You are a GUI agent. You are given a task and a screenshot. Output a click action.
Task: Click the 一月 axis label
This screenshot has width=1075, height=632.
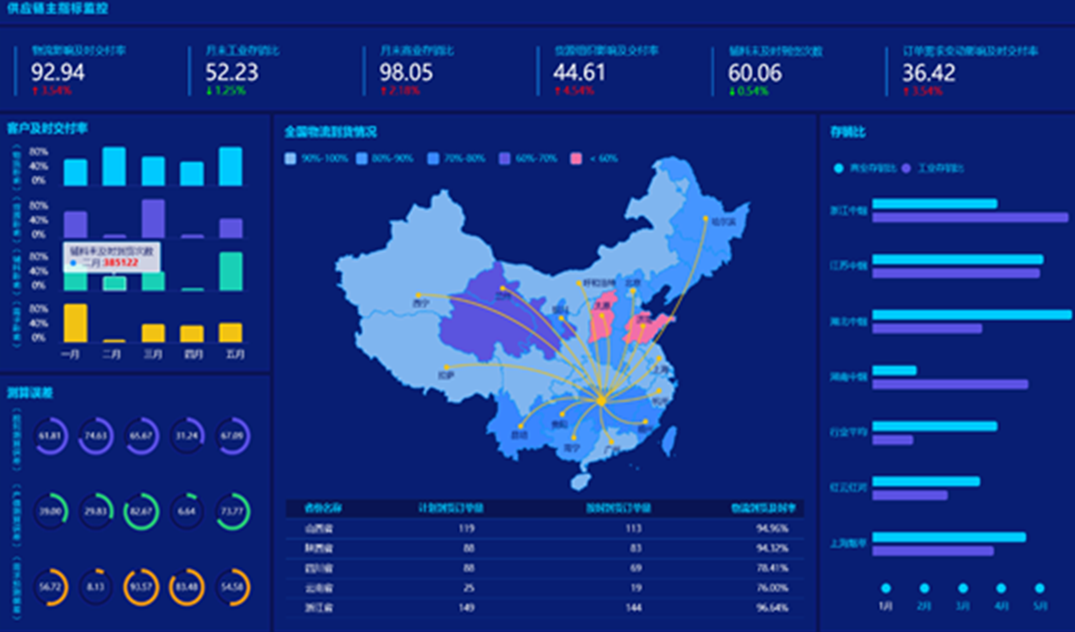pyautogui.click(x=71, y=354)
